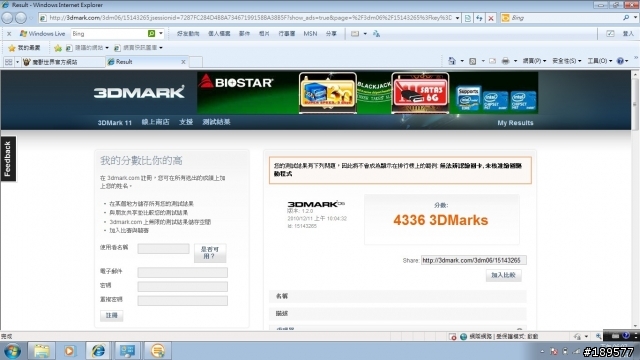This screenshot has height=360, width=640.
Task: Open the Home button dropdown arrow
Action: click(x=462, y=61)
